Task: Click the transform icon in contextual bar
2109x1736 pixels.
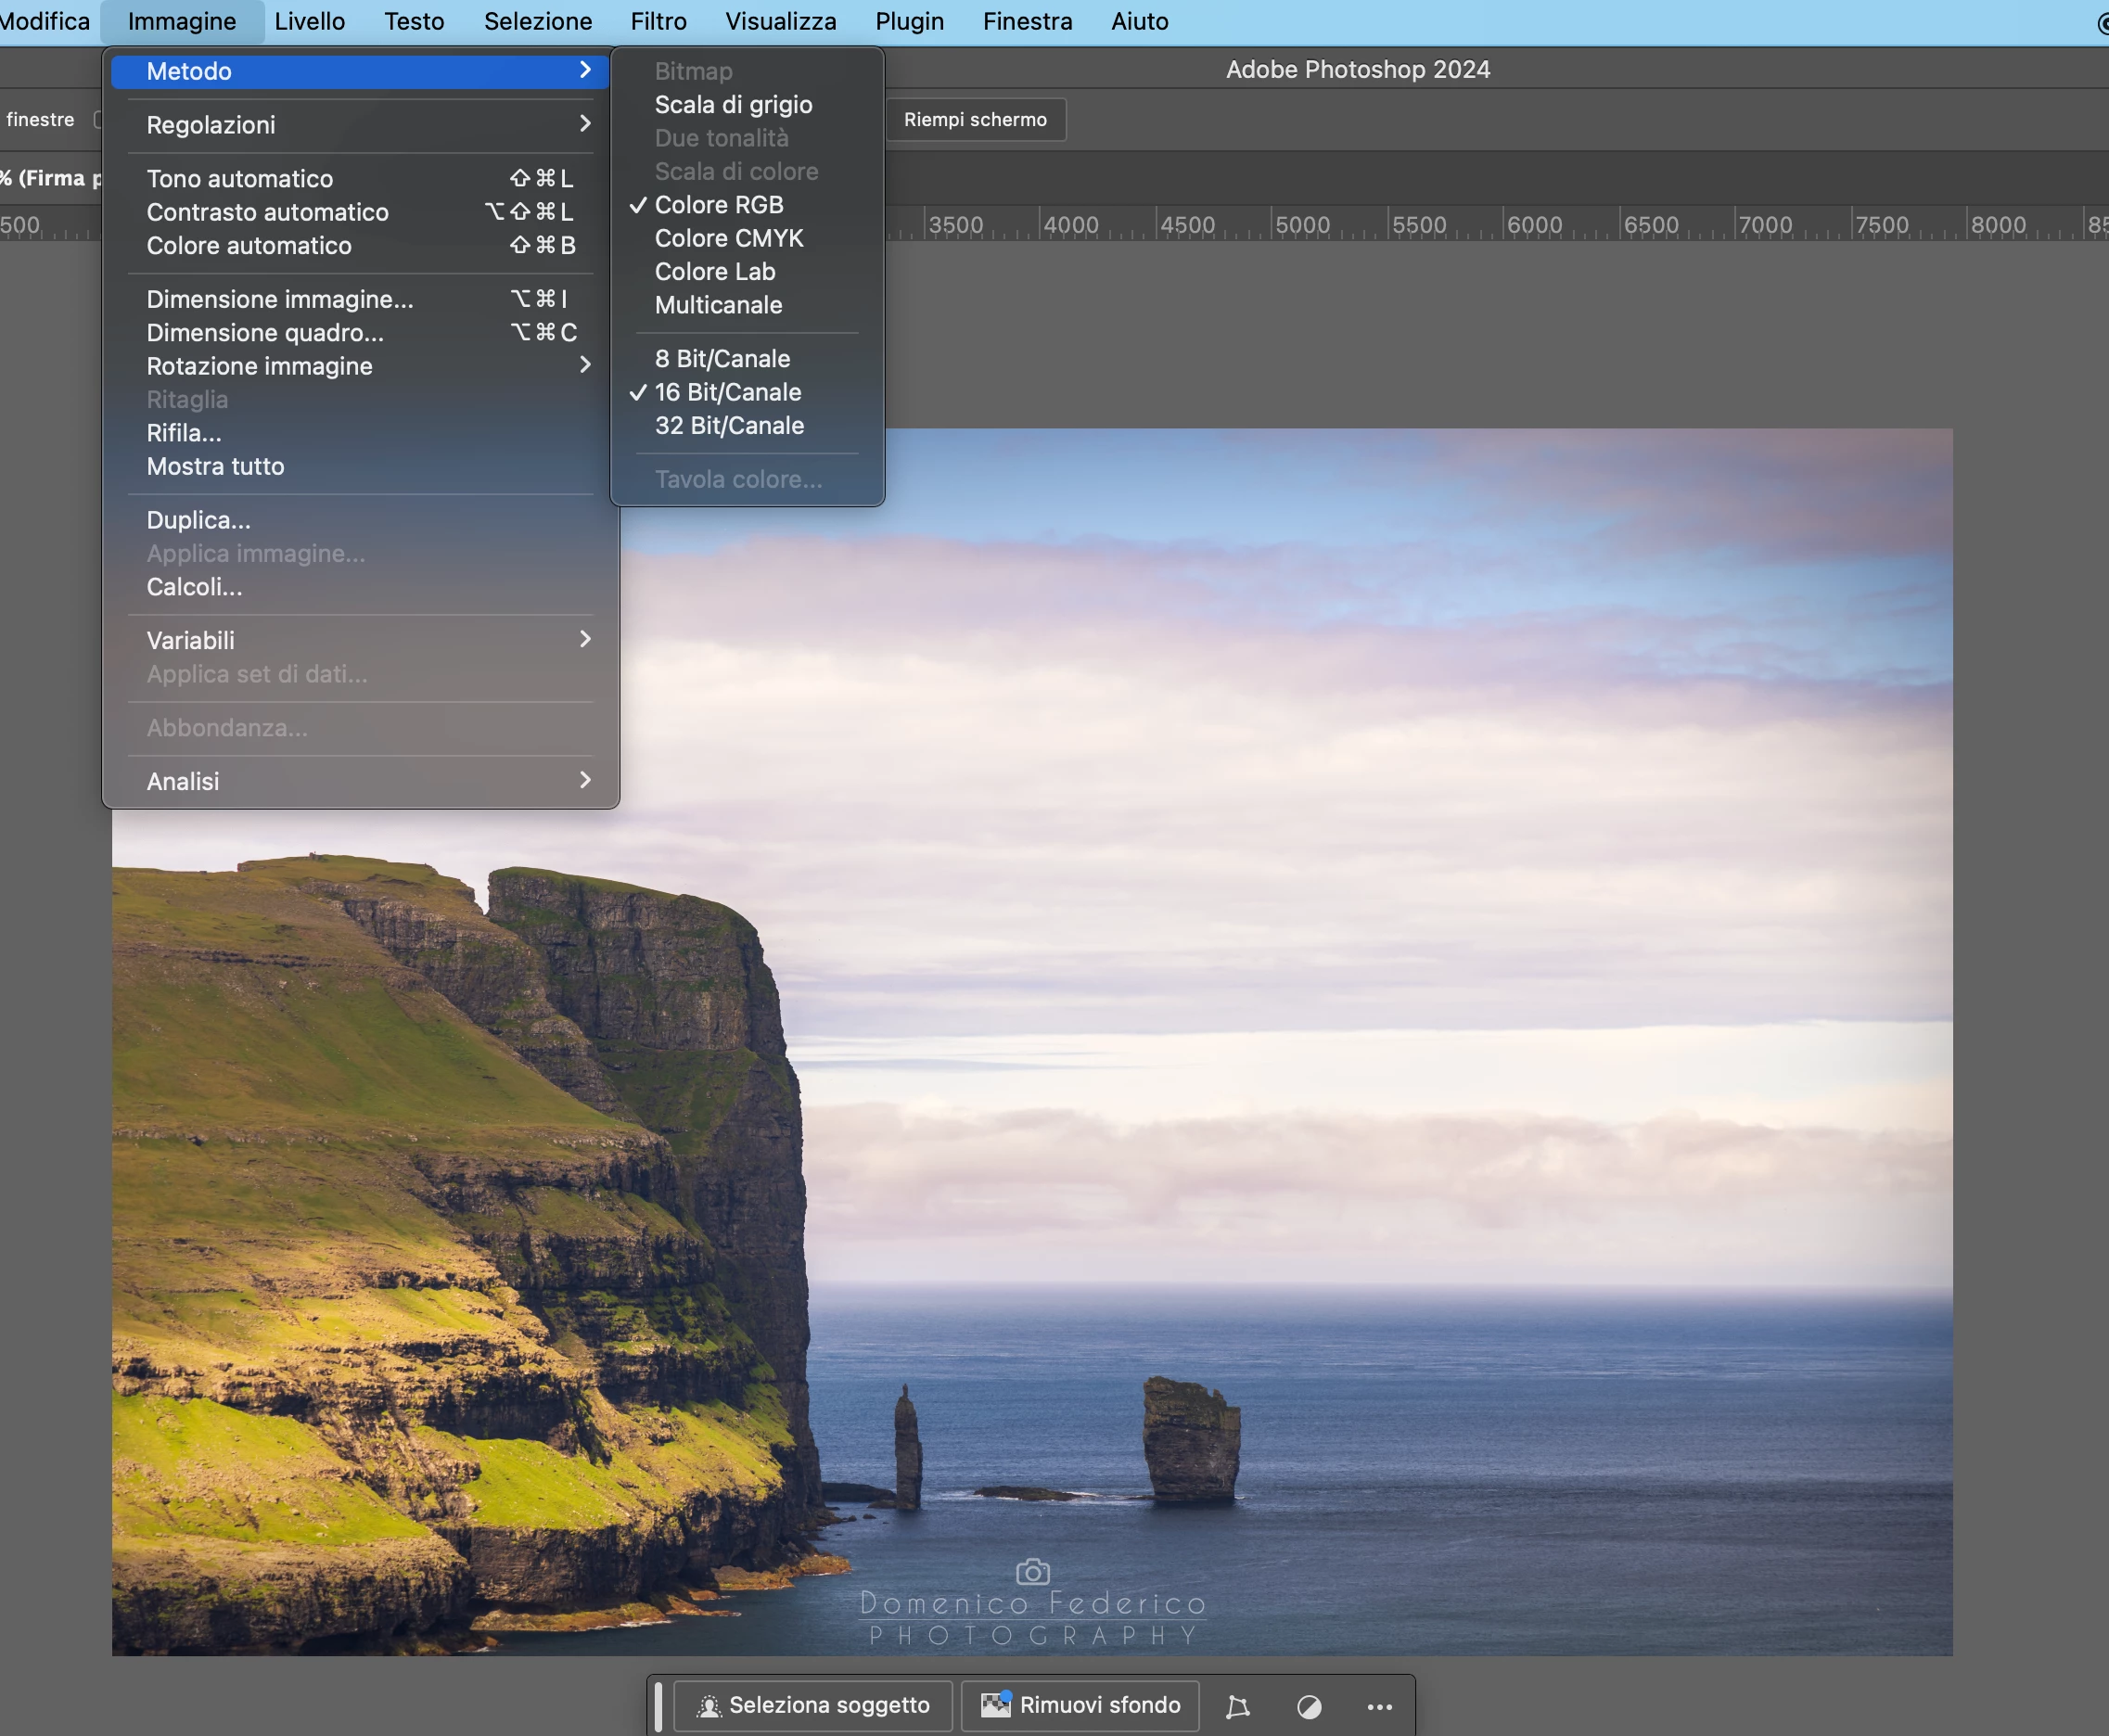Action: (x=1237, y=1706)
